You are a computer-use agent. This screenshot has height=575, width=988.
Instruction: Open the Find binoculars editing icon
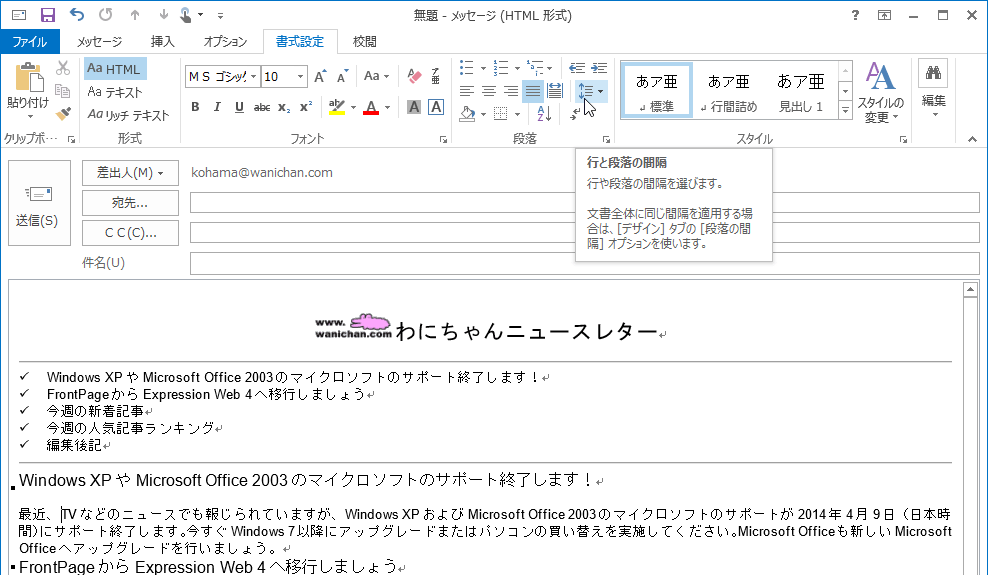(x=933, y=73)
